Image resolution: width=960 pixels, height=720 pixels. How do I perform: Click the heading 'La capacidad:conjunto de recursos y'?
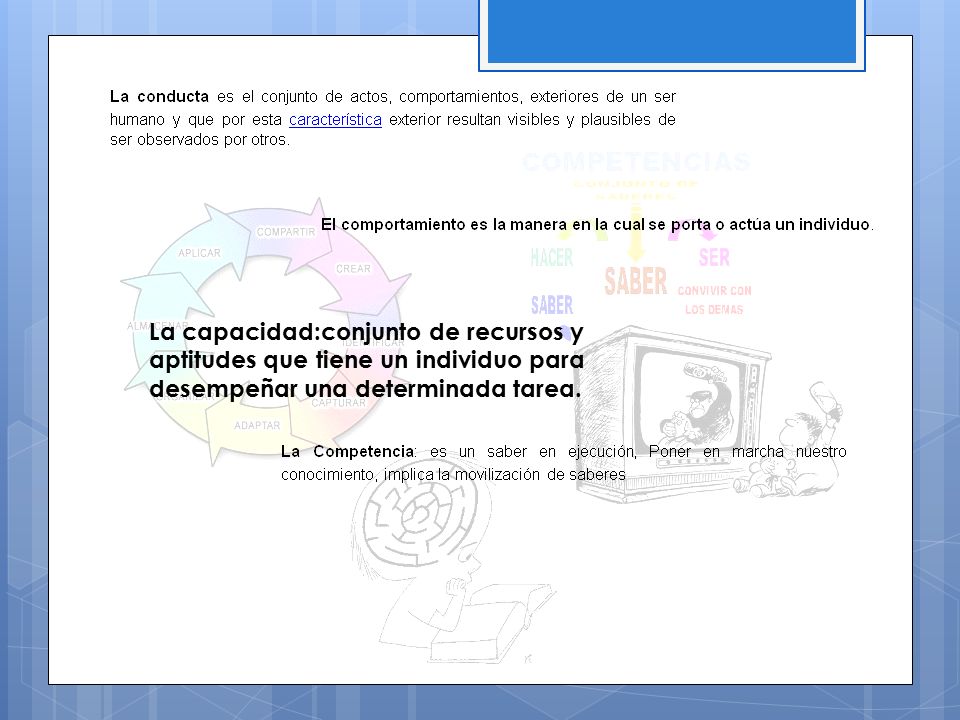(366, 332)
